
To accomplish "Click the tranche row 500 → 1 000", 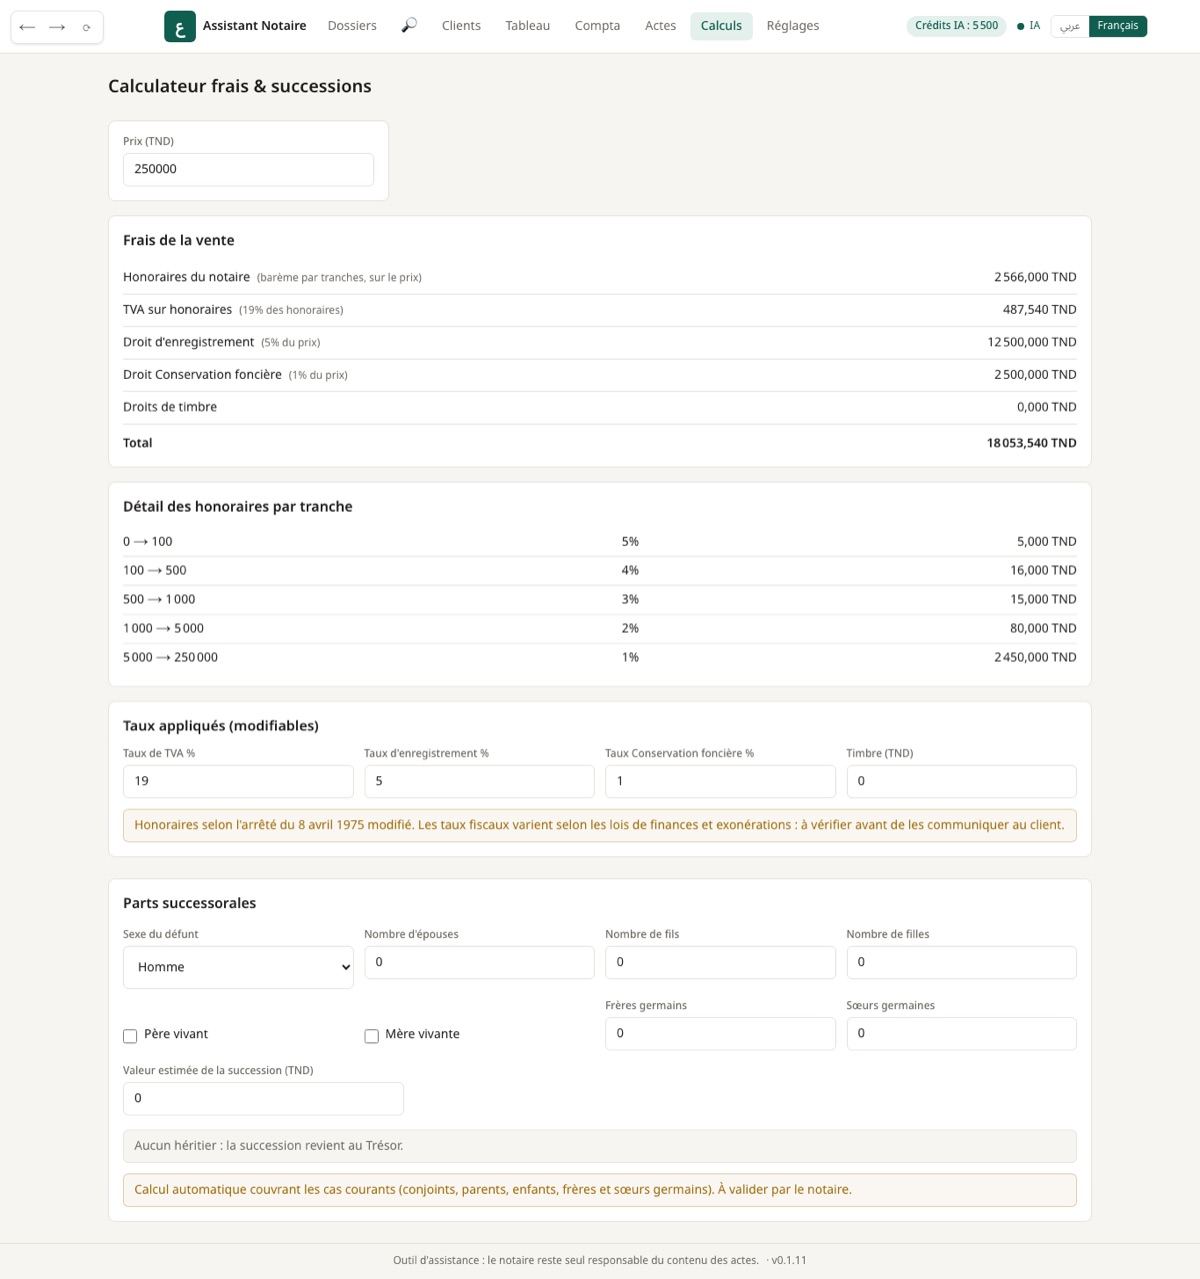I will point(600,600).
